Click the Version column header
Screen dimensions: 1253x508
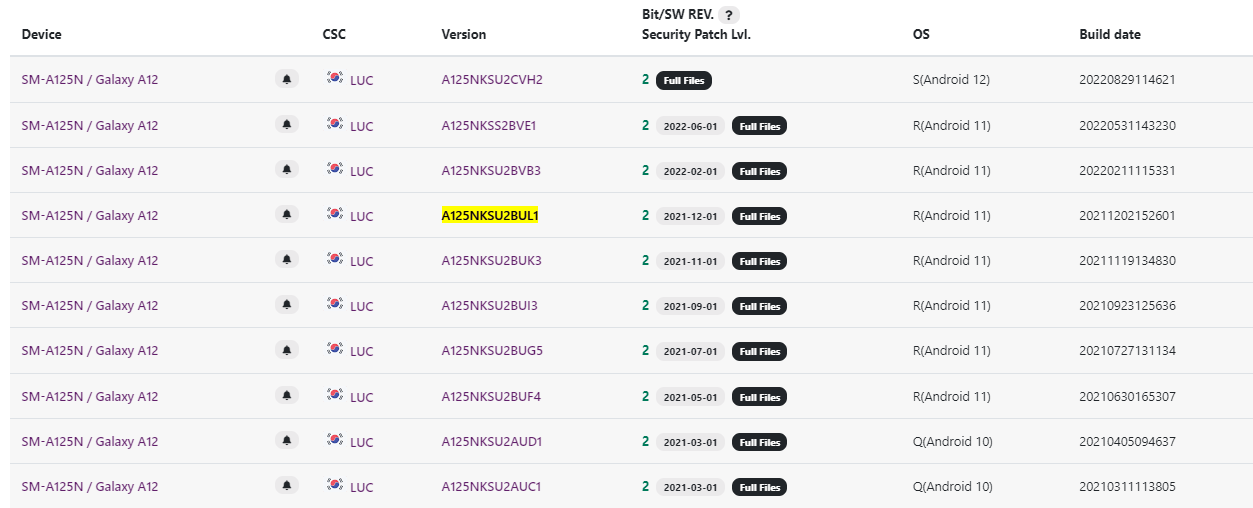[464, 34]
